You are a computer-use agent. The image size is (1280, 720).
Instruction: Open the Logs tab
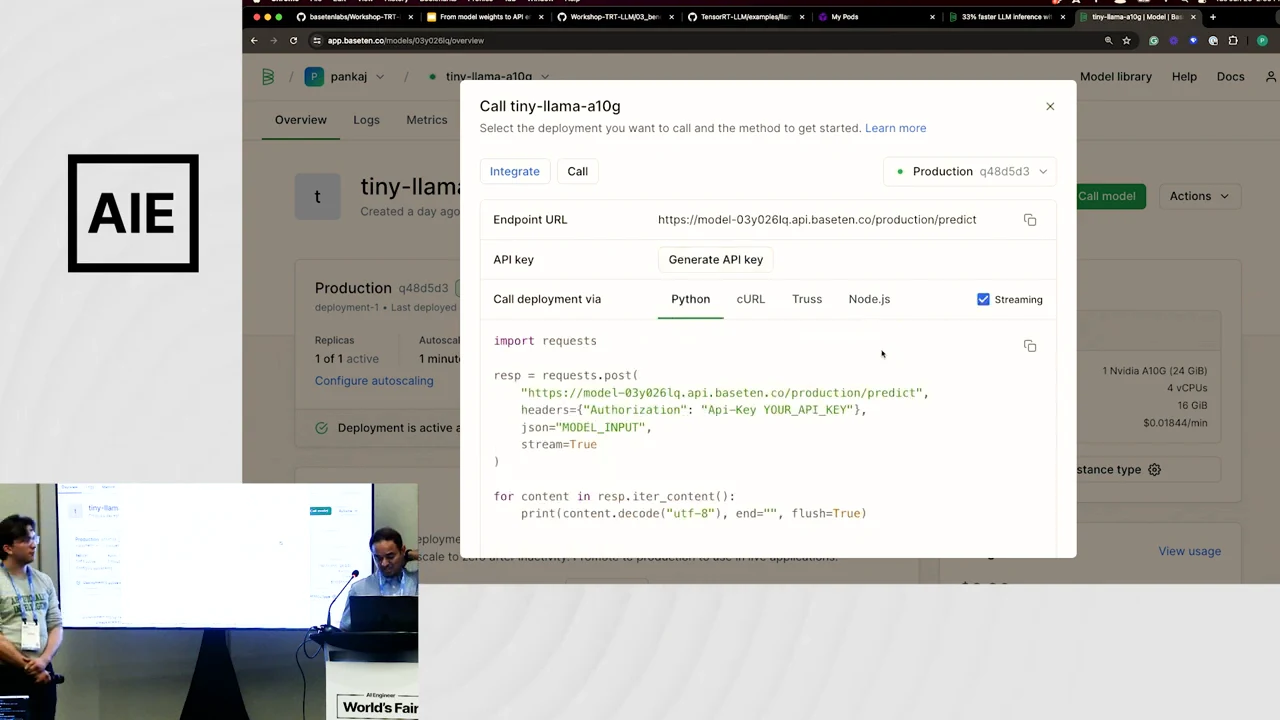click(366, 120)
